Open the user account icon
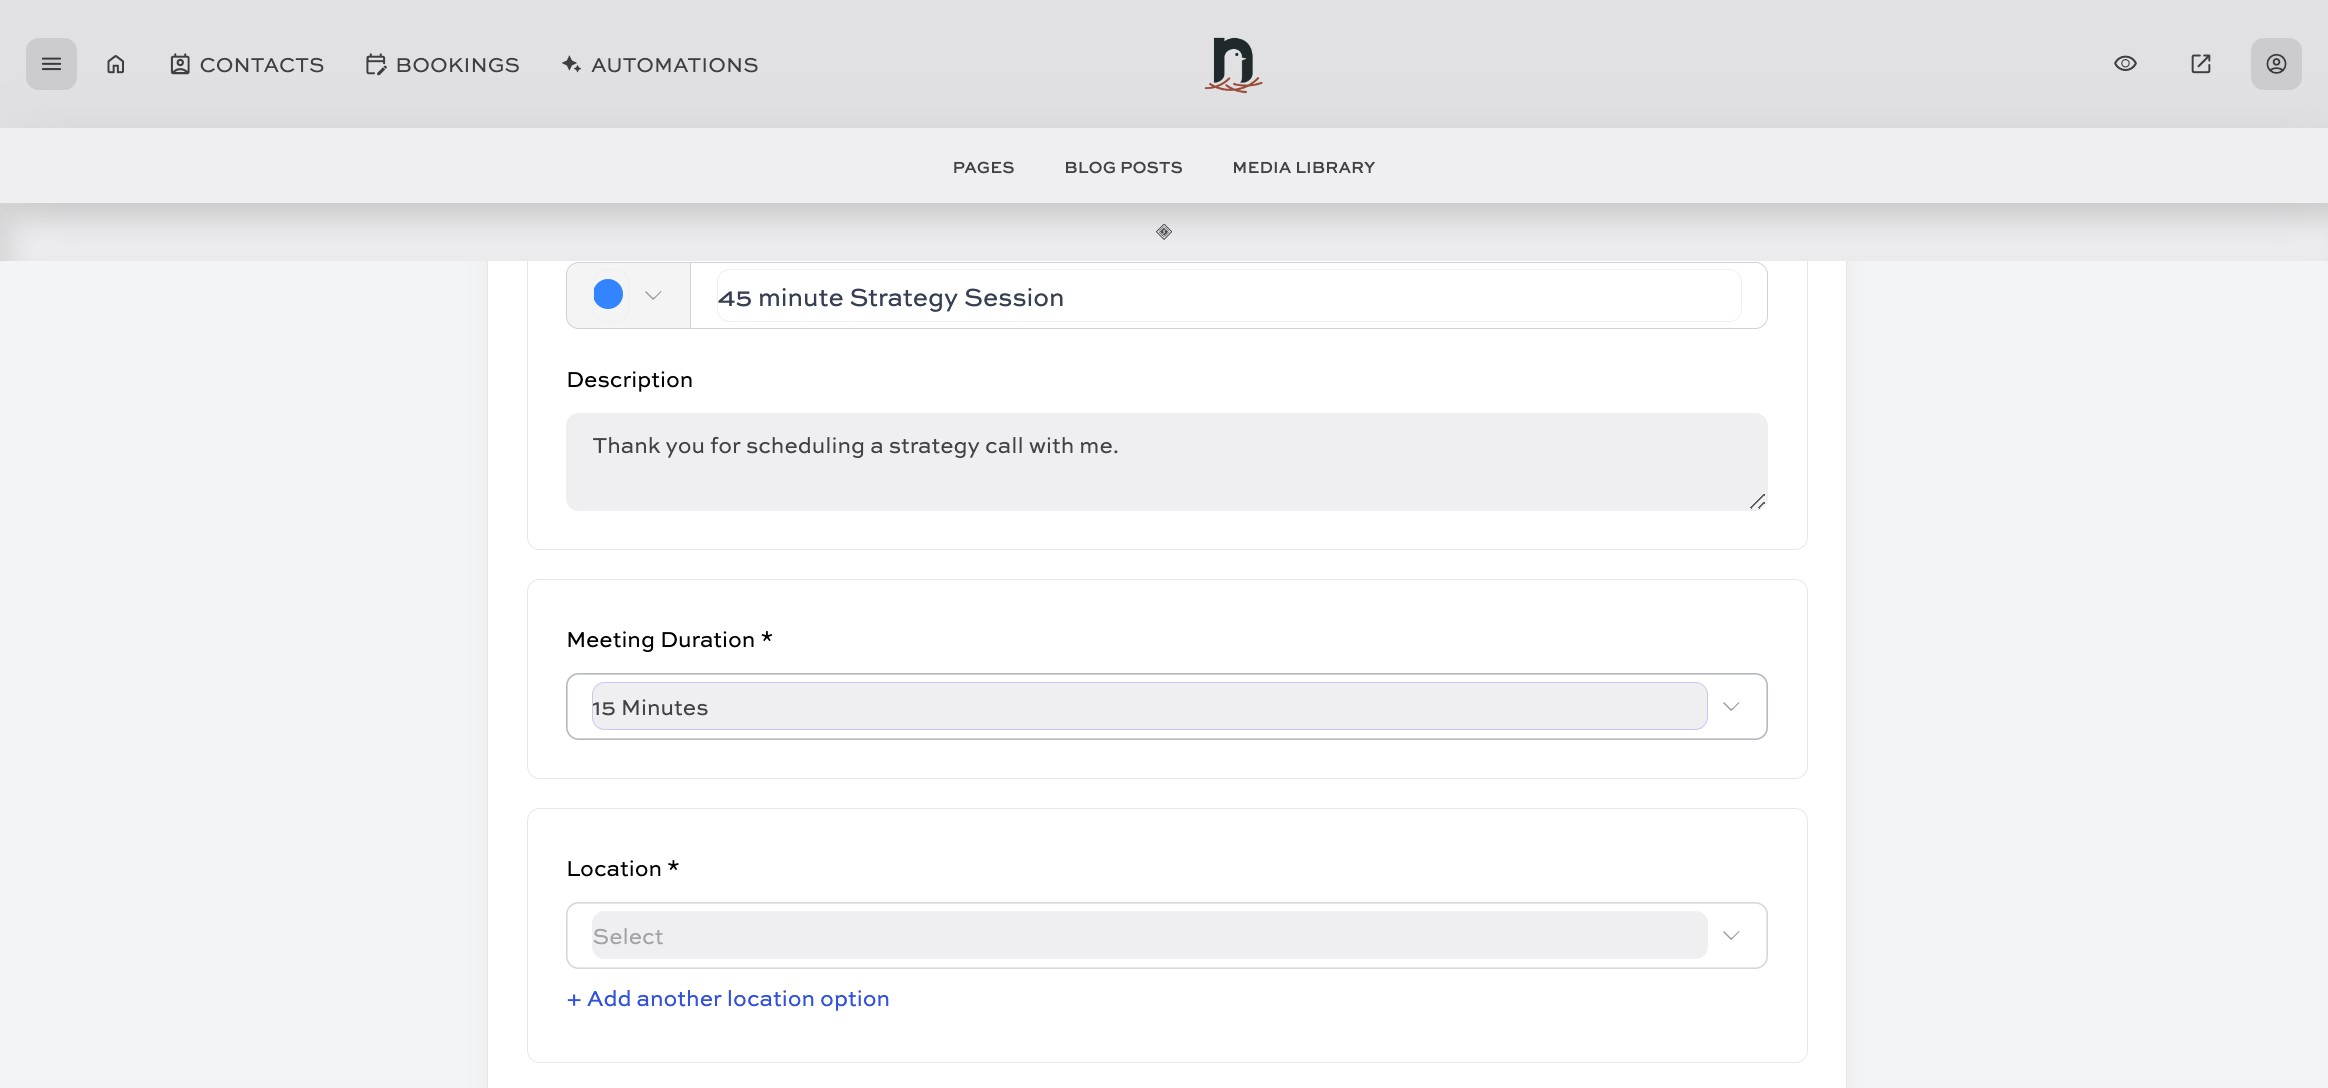2328x1088 pixels. 2275,64
